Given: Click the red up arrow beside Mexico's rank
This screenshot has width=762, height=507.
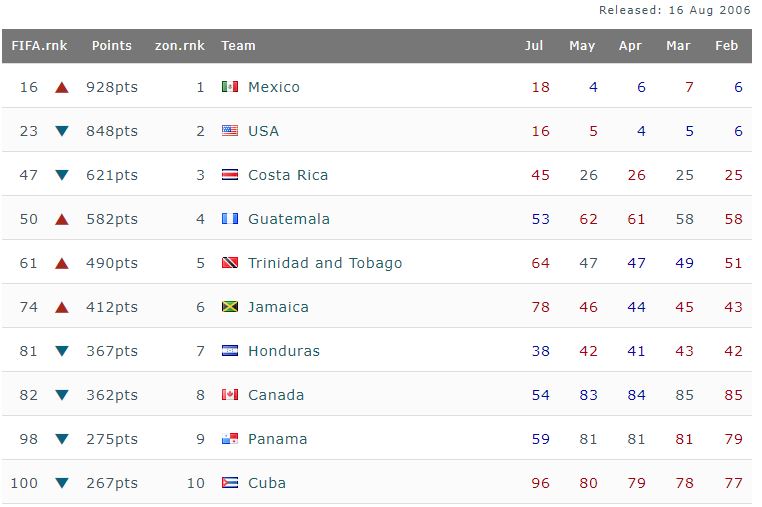Looking at the screenshot, I should click(62, 87).
